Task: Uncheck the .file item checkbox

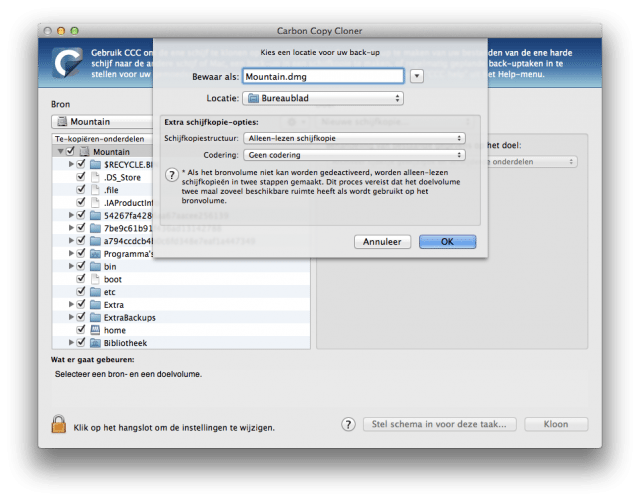Action: 81,189
